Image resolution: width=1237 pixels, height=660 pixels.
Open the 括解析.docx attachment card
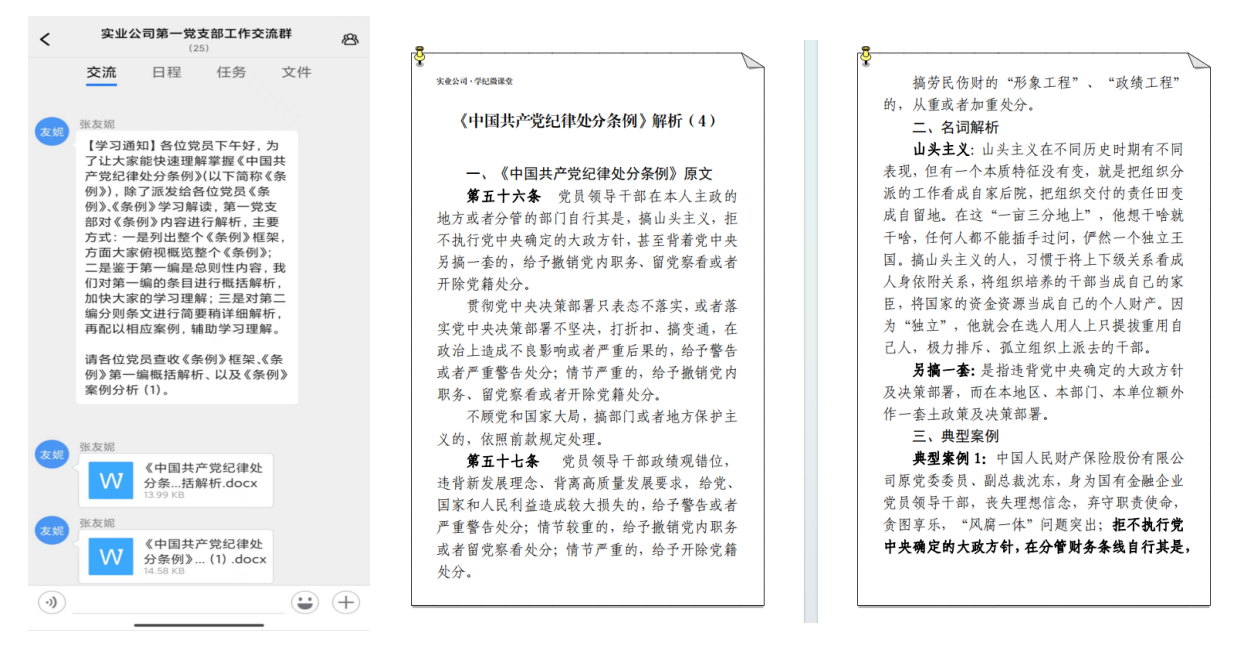(x=175, y=480)
